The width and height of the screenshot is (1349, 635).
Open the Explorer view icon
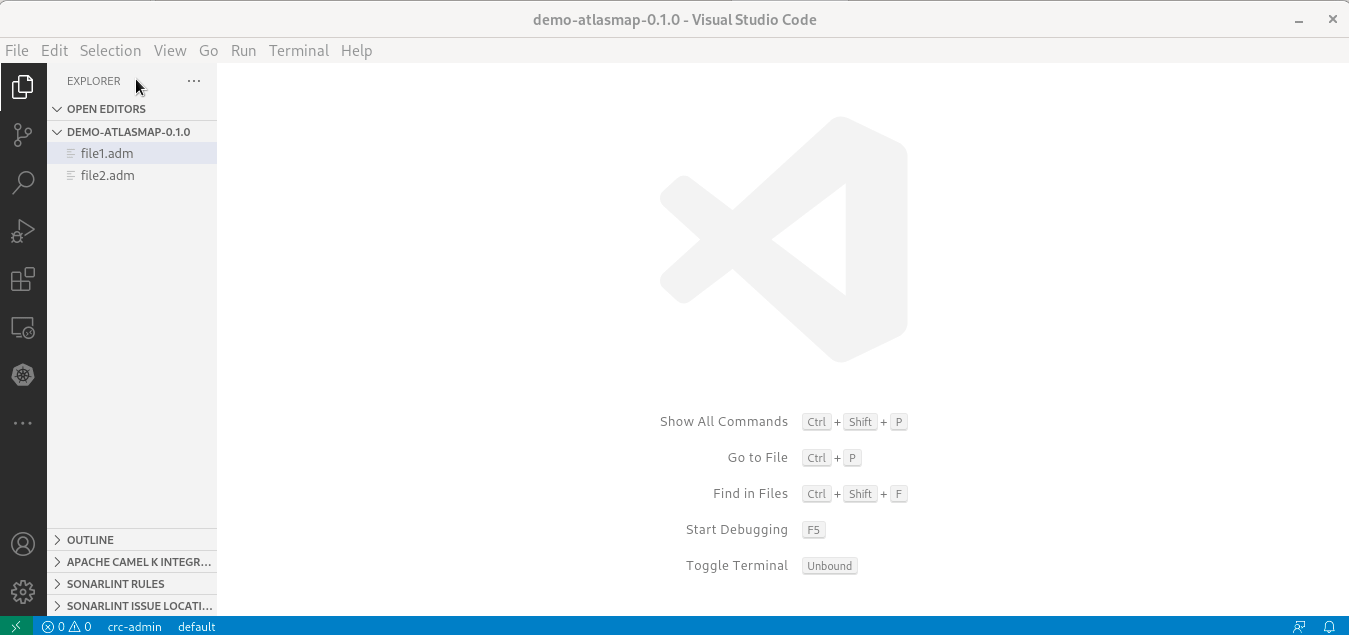(x=23, y=87)
